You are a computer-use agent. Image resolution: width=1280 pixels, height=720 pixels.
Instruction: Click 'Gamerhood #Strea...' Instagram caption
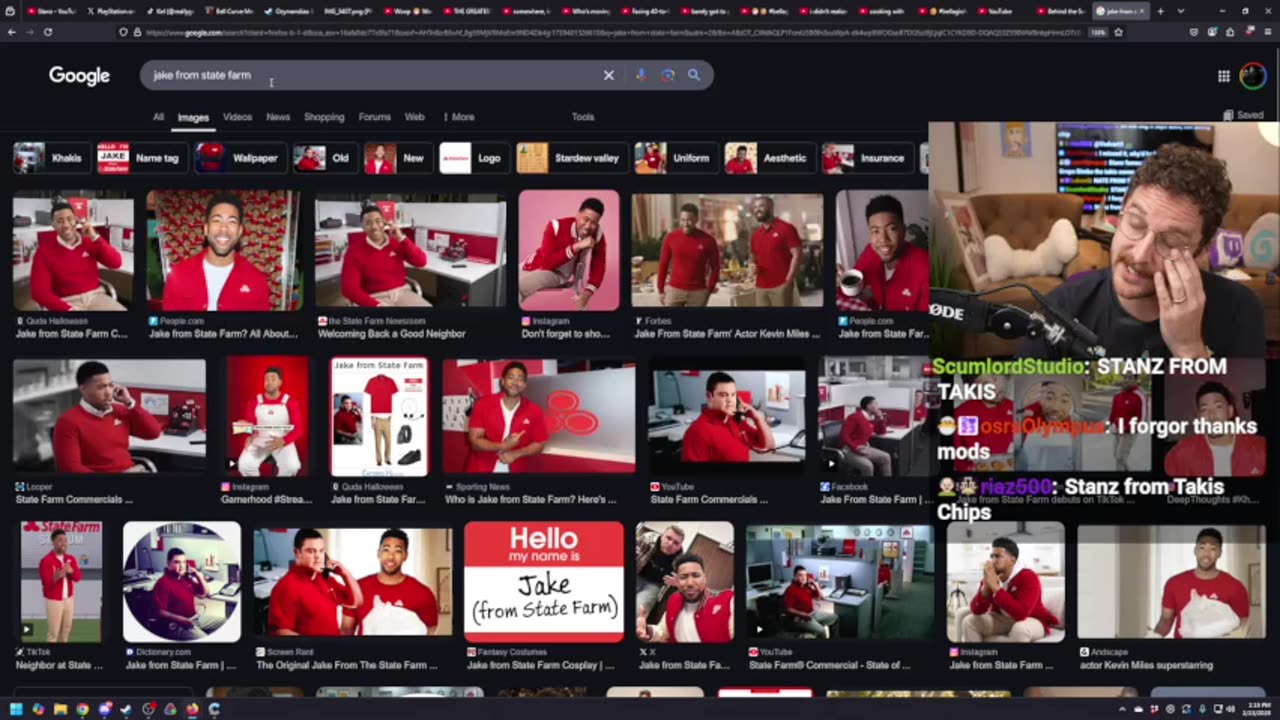pyautogui.click(x=269, y=499)
